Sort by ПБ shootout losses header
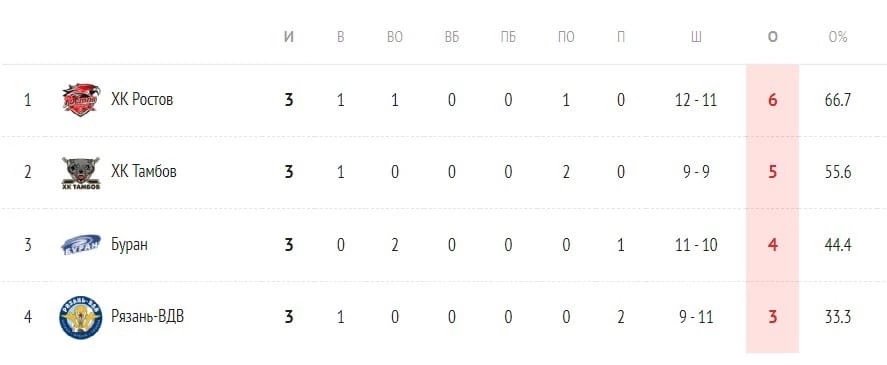 [508, 37]
